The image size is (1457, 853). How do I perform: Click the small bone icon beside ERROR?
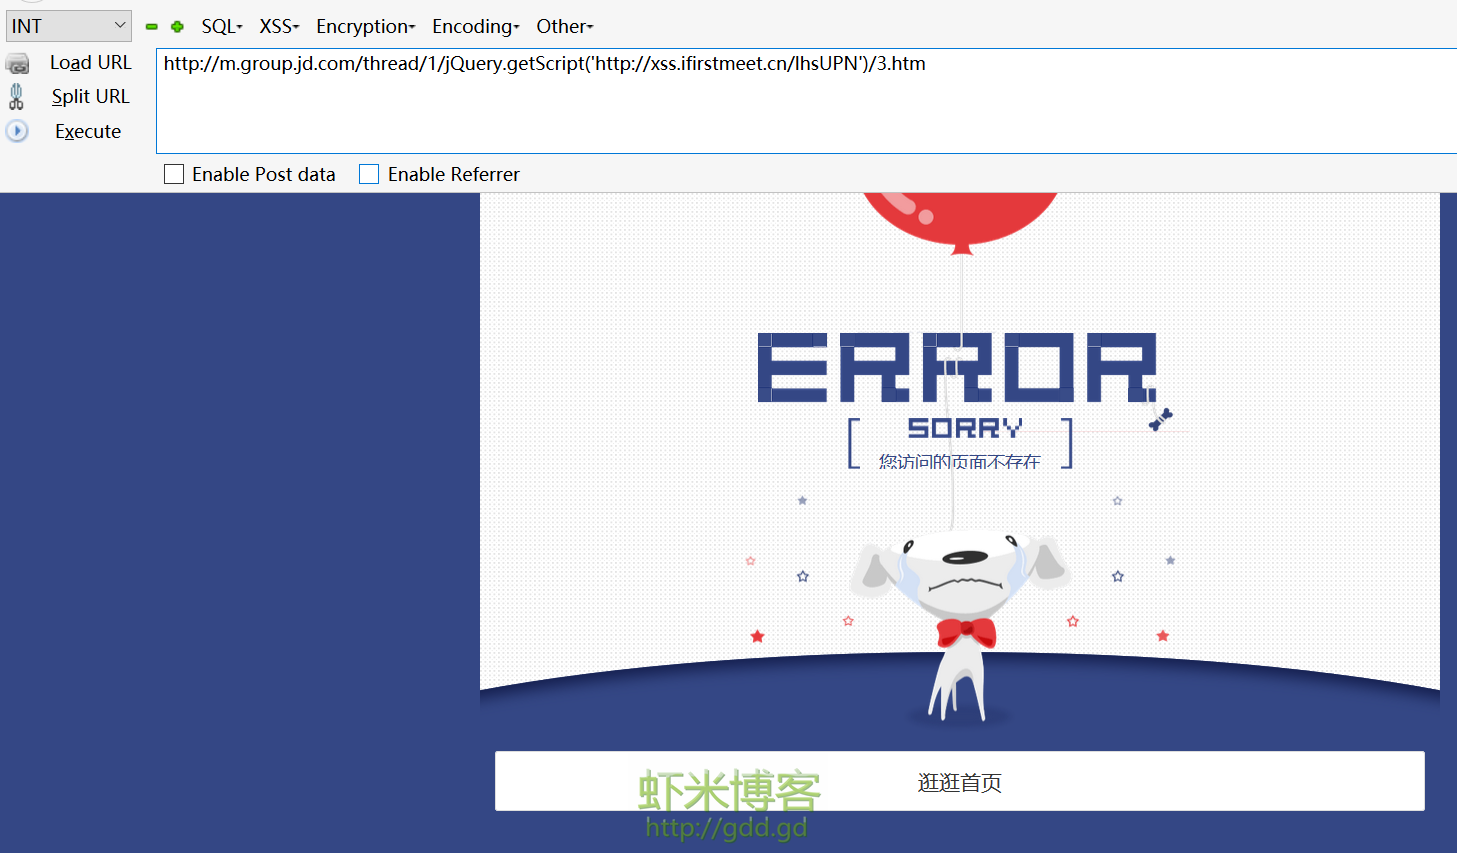(1160, 419)
